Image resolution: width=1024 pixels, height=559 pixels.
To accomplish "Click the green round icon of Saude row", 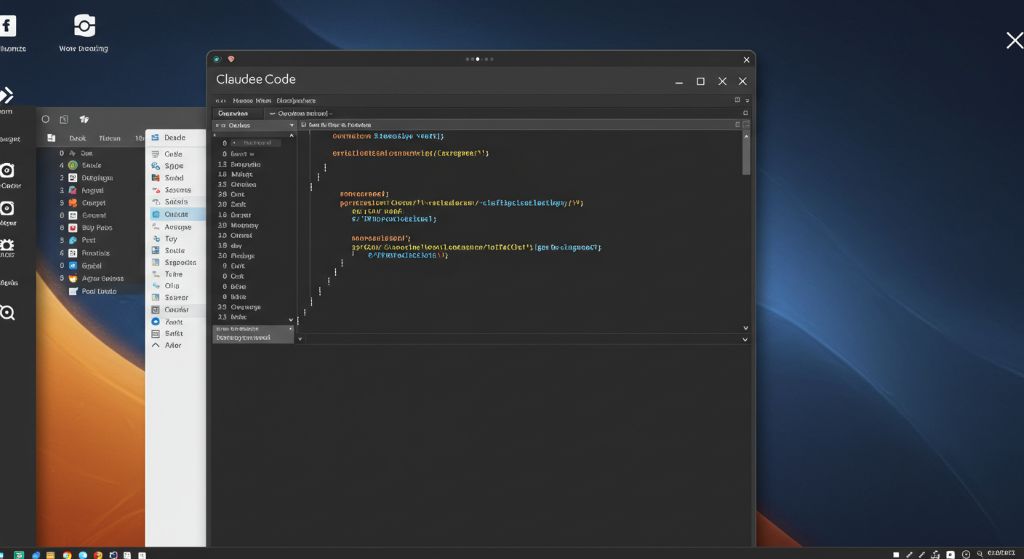I will click(x=73, y=165).
